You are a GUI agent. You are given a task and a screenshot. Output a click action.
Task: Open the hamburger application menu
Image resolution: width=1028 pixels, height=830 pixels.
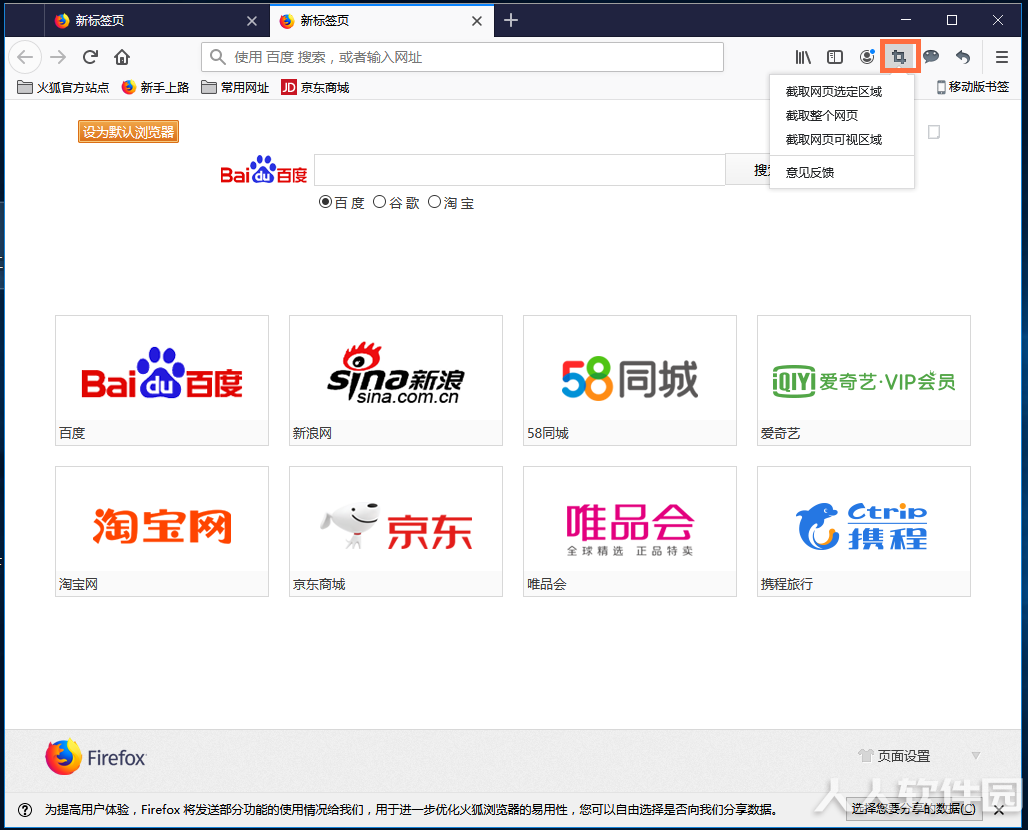click(x=1001, y=57)
